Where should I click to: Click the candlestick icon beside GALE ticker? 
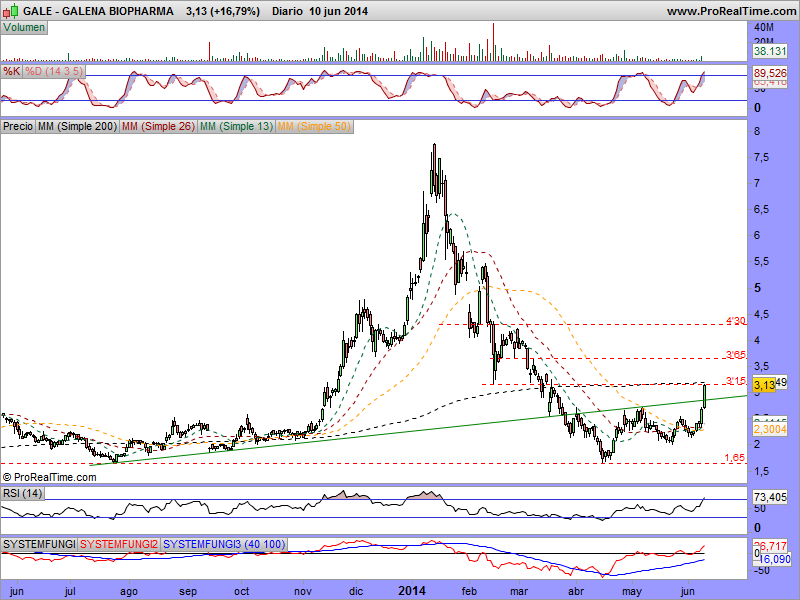(11, 10)
